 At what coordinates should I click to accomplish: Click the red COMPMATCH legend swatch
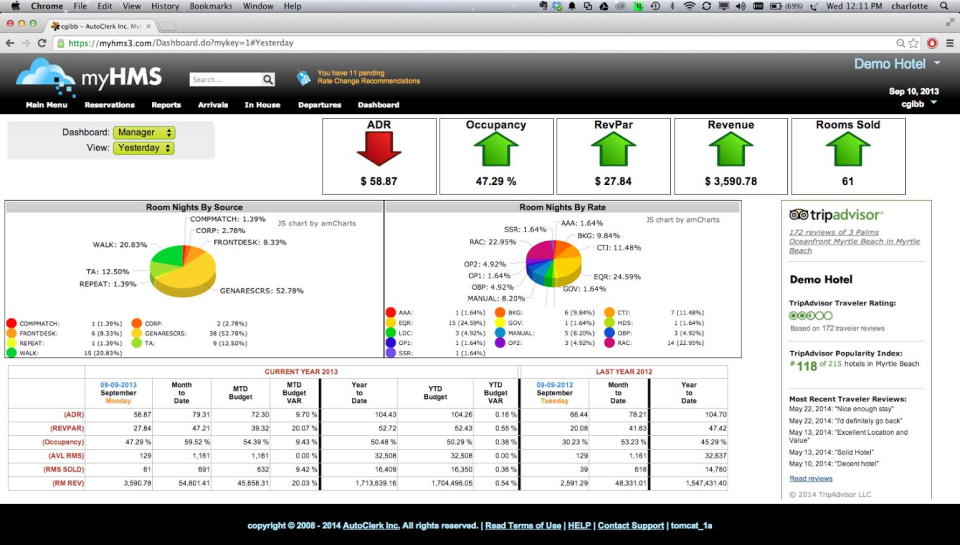click(11, 323)
